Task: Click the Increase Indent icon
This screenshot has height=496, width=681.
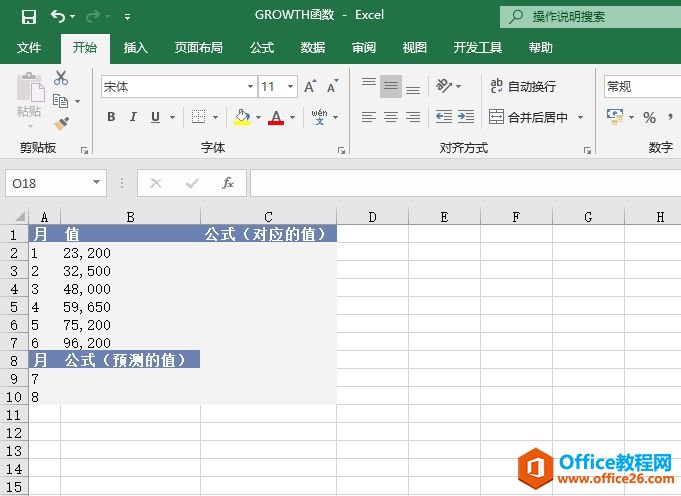Action: 466,117
